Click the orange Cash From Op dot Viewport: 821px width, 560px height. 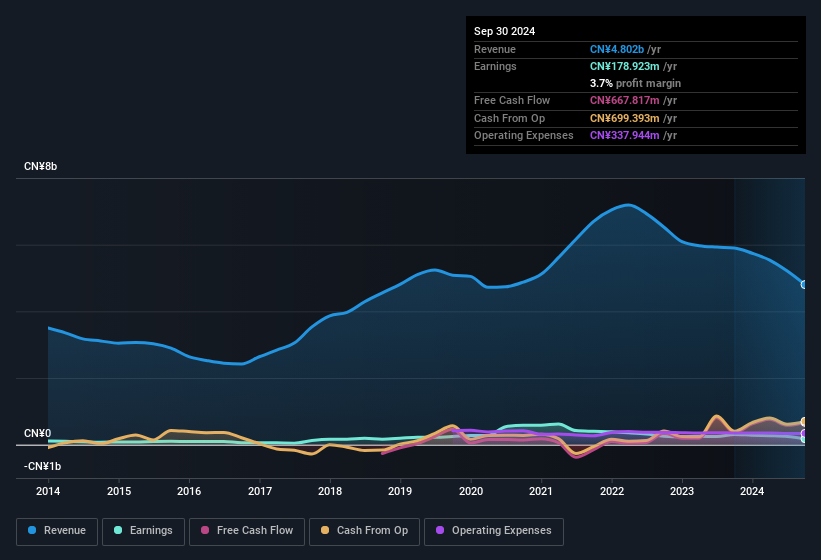pos(326,531)
